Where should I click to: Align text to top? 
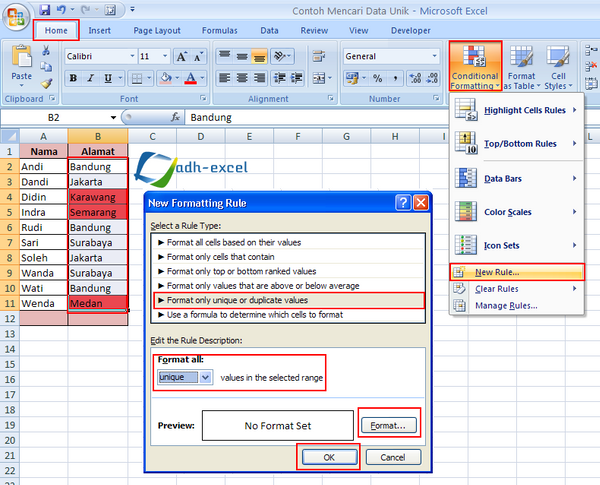[225, 57]
